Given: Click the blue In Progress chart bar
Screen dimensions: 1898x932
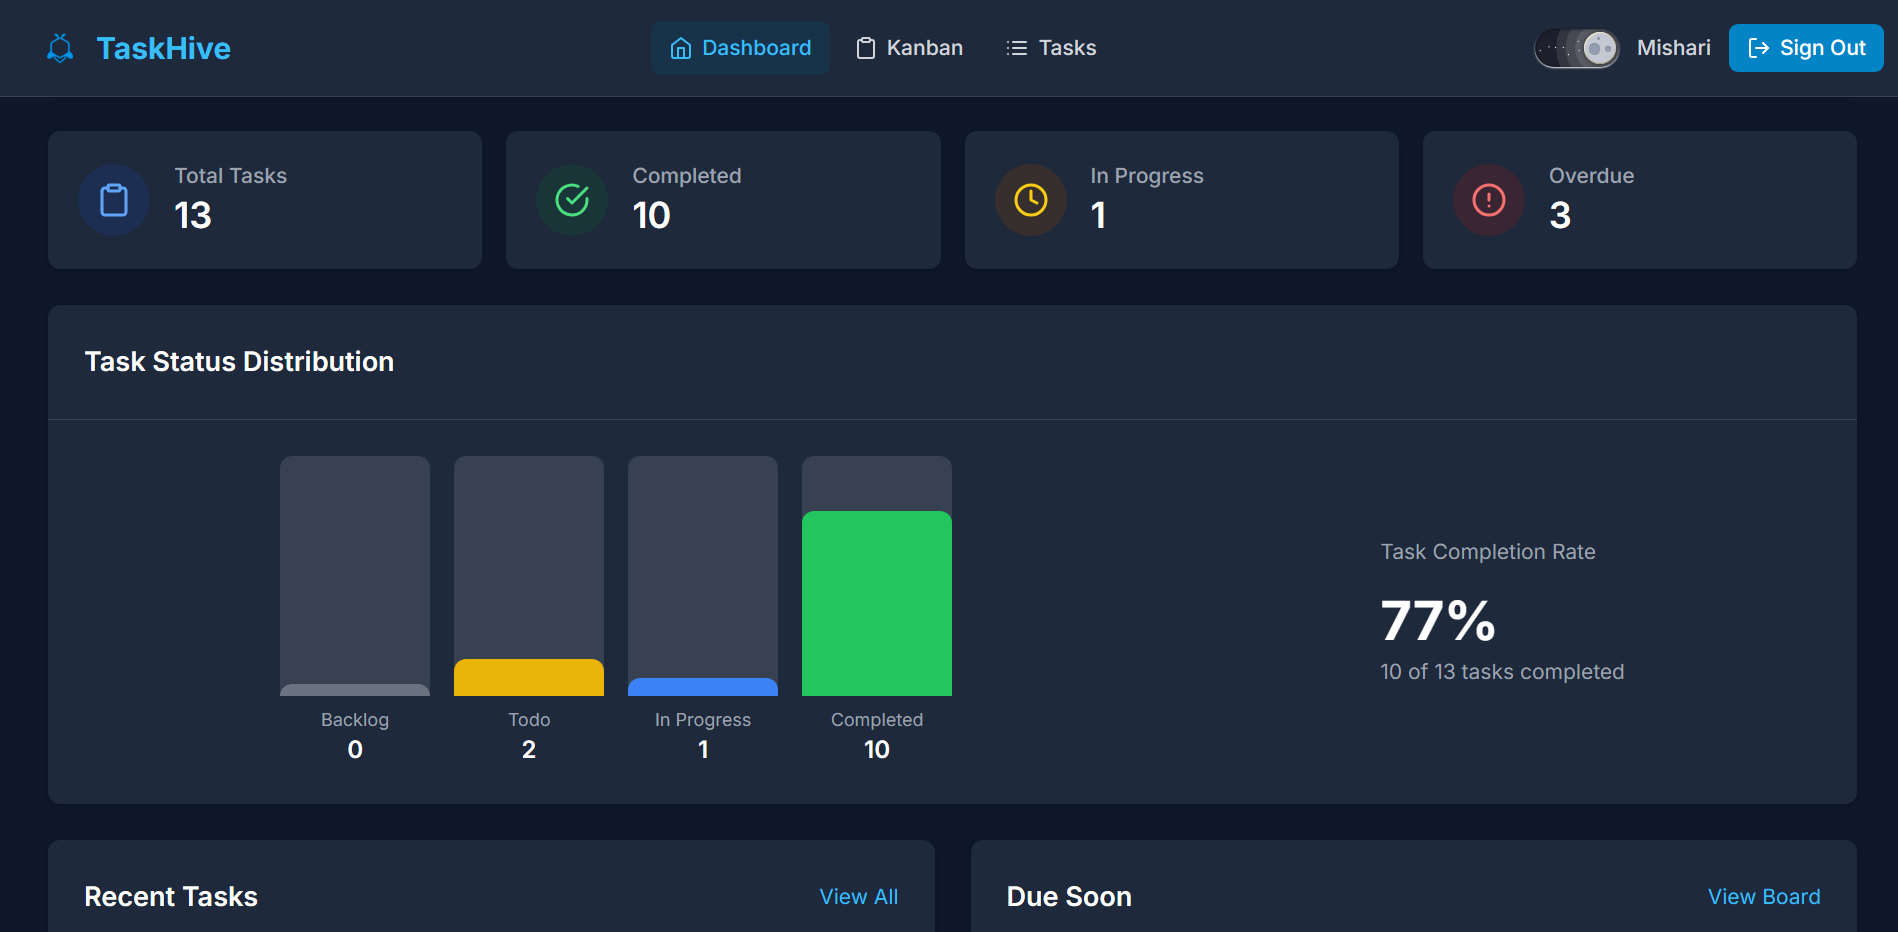Looking at the screenshot, I should 703,687.
